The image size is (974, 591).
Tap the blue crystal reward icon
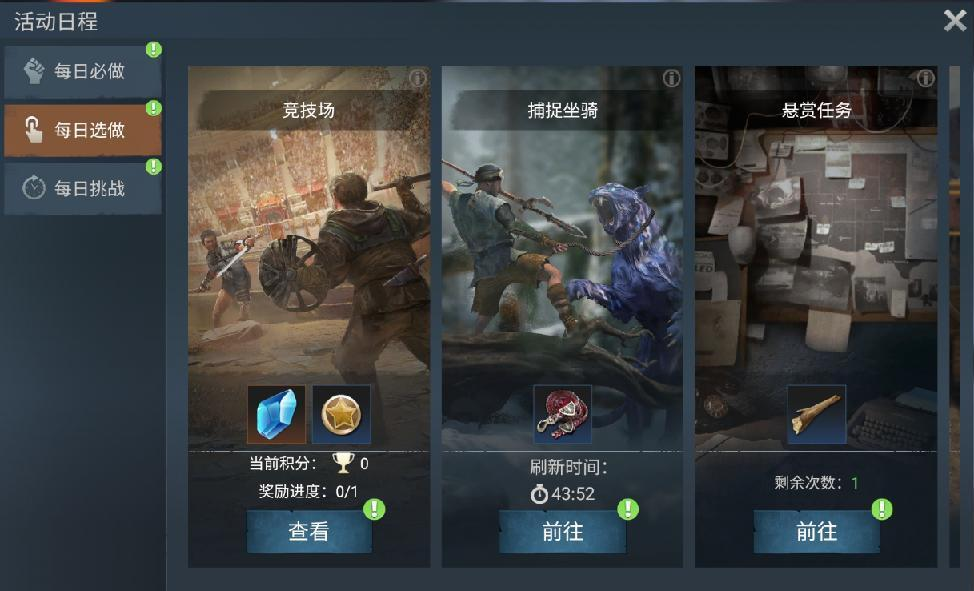(276, 414)
